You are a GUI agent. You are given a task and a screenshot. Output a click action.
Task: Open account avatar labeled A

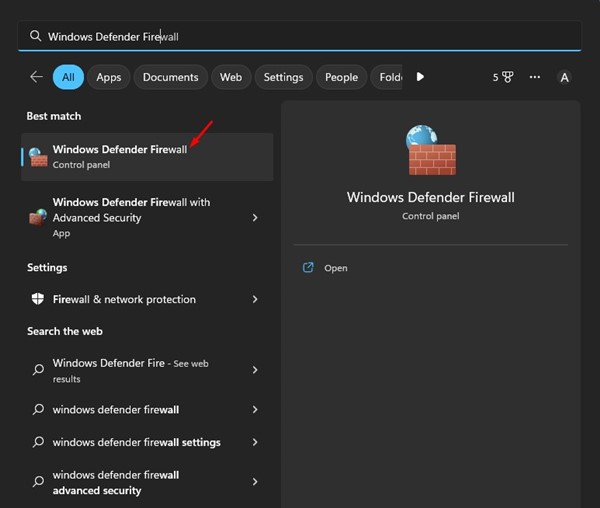[564, 78]
